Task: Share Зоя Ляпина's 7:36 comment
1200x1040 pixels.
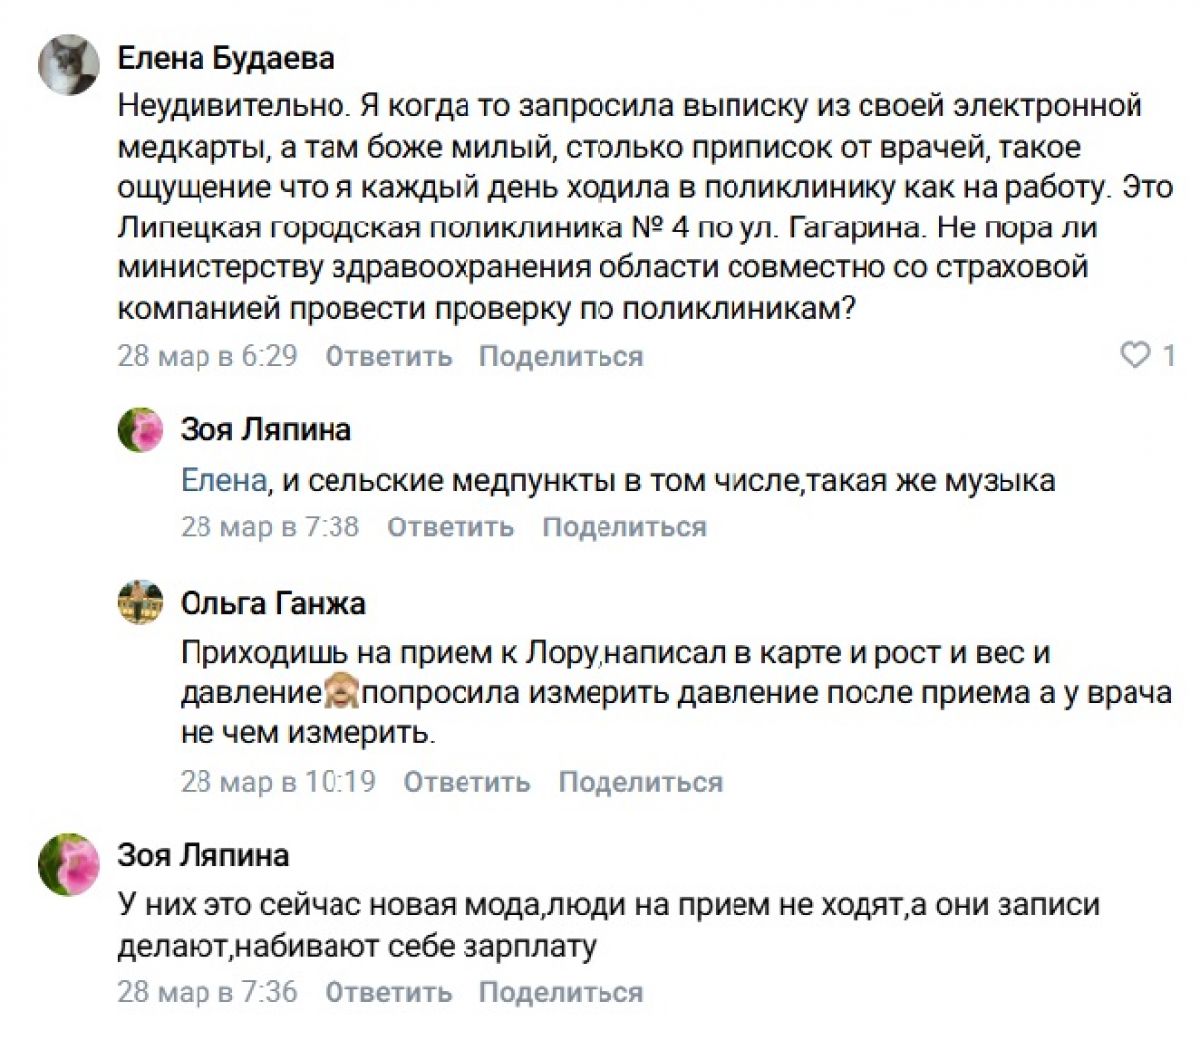Action: (560, 992)
